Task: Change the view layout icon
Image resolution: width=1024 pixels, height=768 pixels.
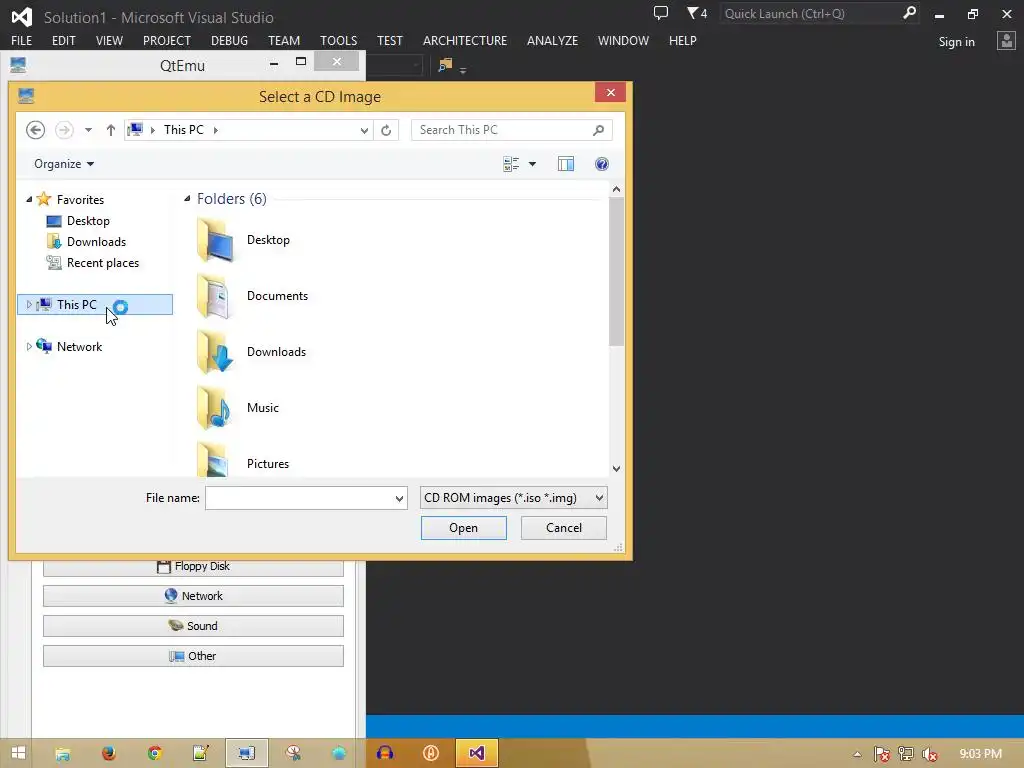Action: coord(511,164)
